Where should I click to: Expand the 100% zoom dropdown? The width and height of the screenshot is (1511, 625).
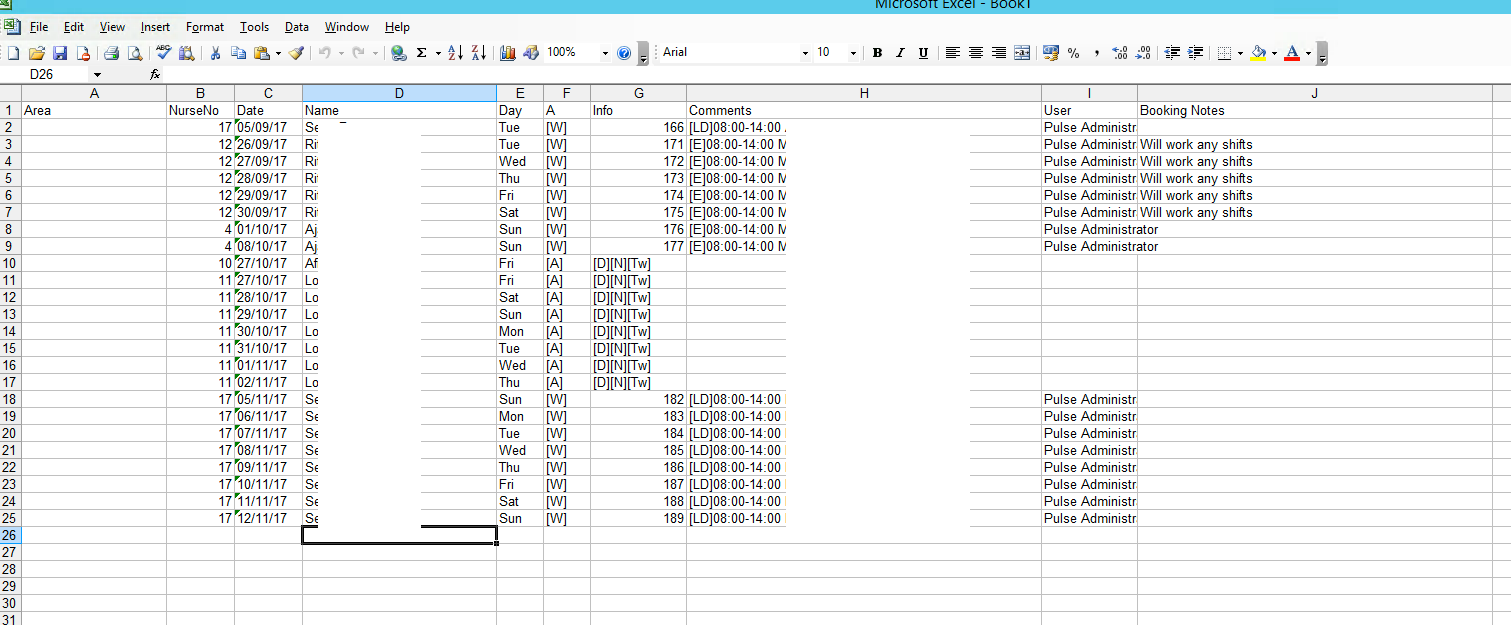[x=605, y=53]
